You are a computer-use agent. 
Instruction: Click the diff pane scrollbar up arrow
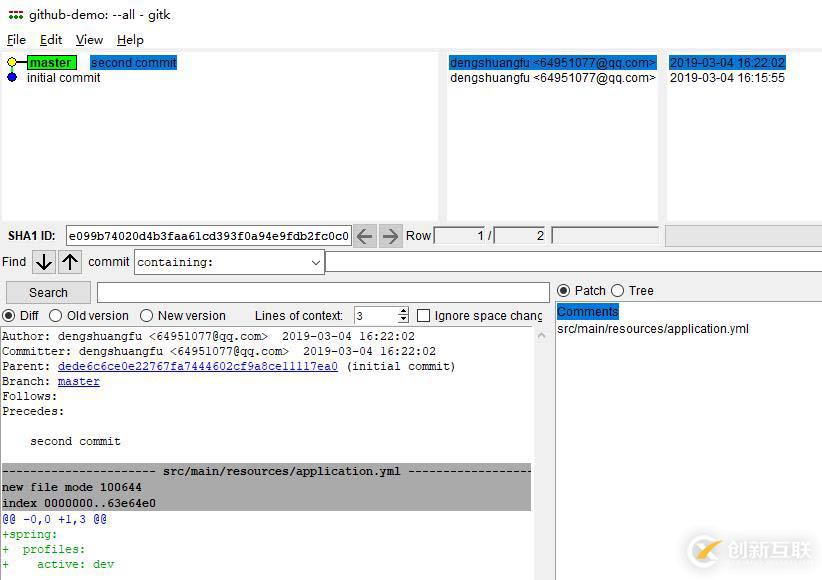[542, 336]
